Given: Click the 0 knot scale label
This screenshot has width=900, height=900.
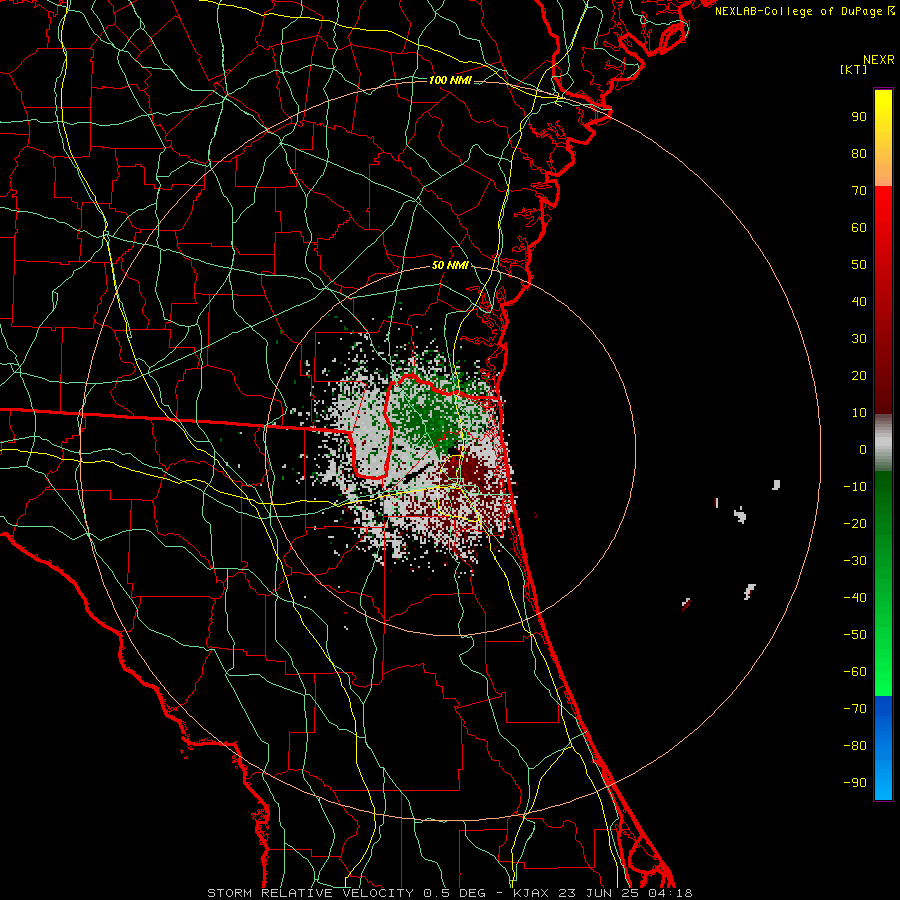Looking at the screenshot, I should [863, 449].
